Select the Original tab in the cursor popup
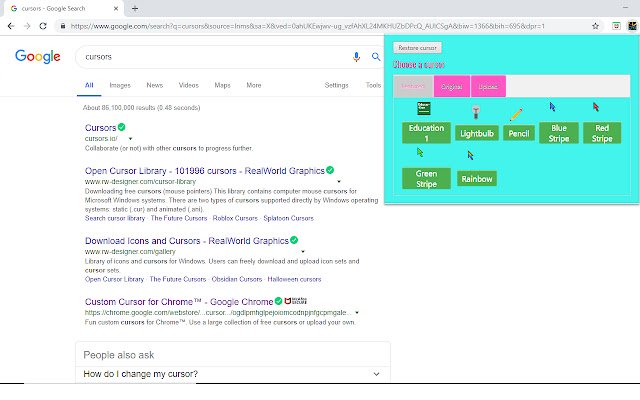Viewport: 640px width, 400px height. point(451,86)
